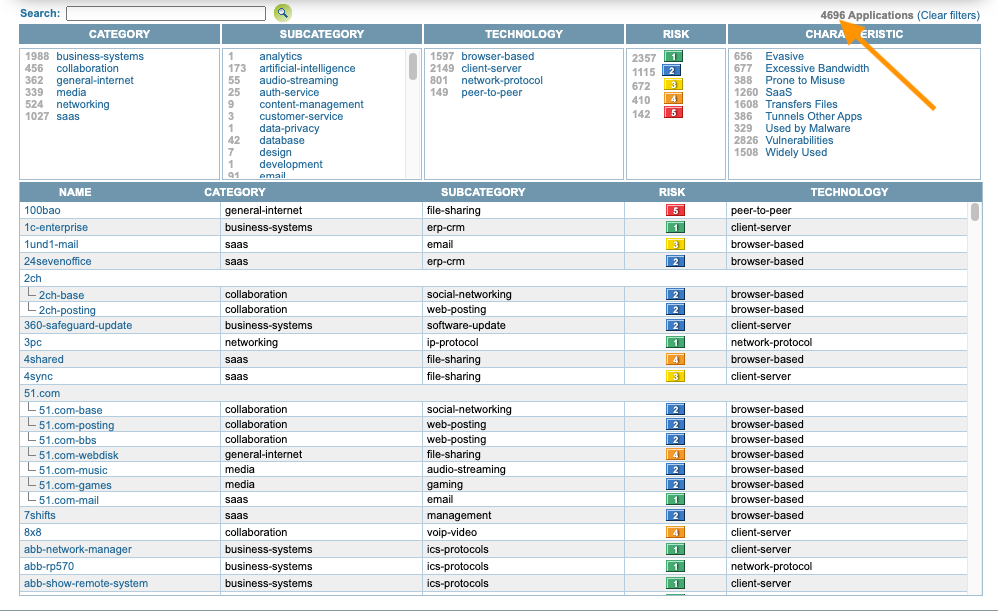
Task: Filter by Evasive characteristic
Action: point(784,56)
